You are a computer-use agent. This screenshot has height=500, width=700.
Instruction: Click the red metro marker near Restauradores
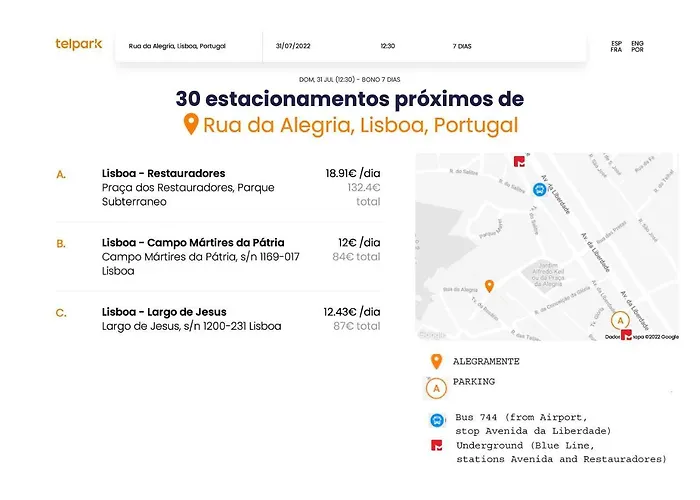626,336
